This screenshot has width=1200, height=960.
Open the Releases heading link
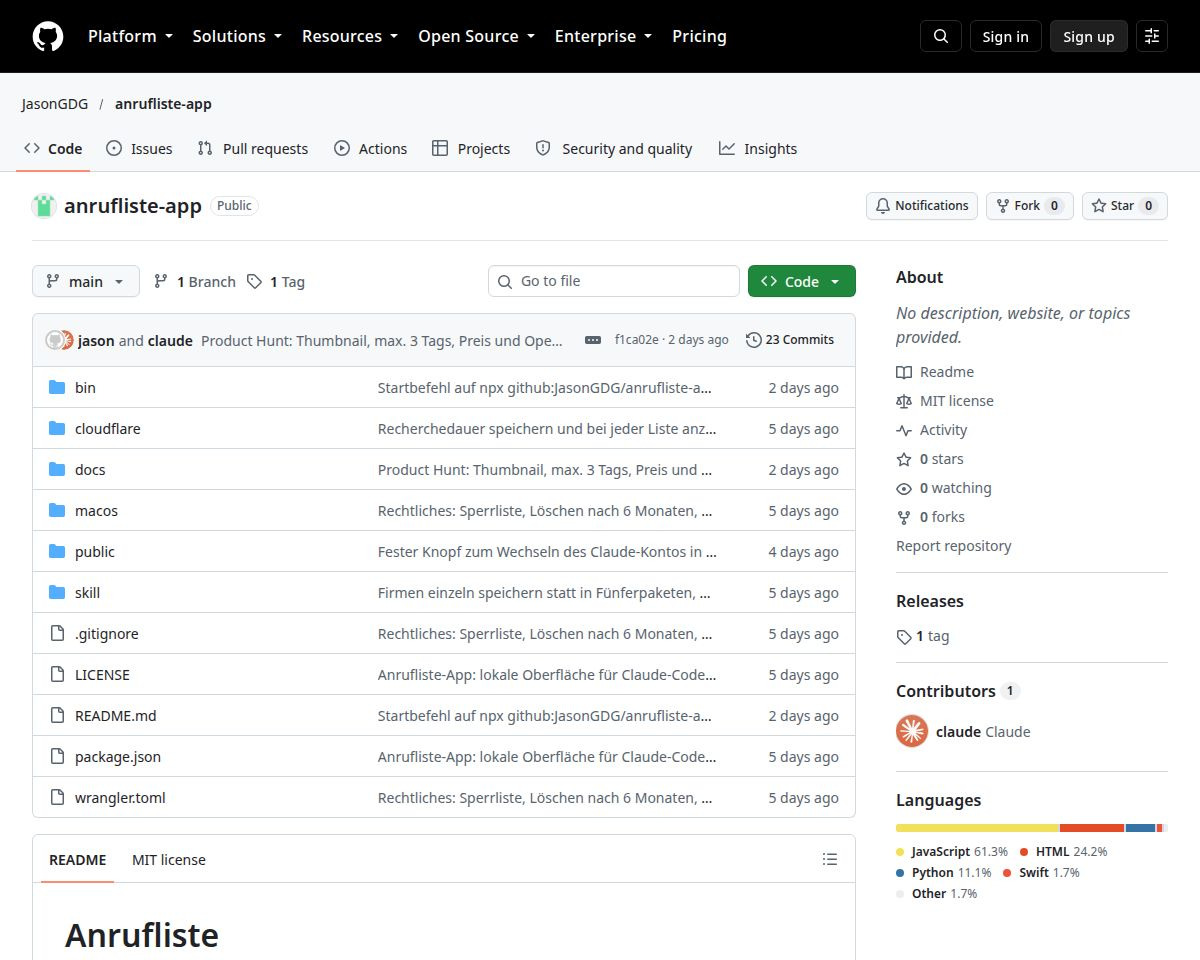click(930, 601)
